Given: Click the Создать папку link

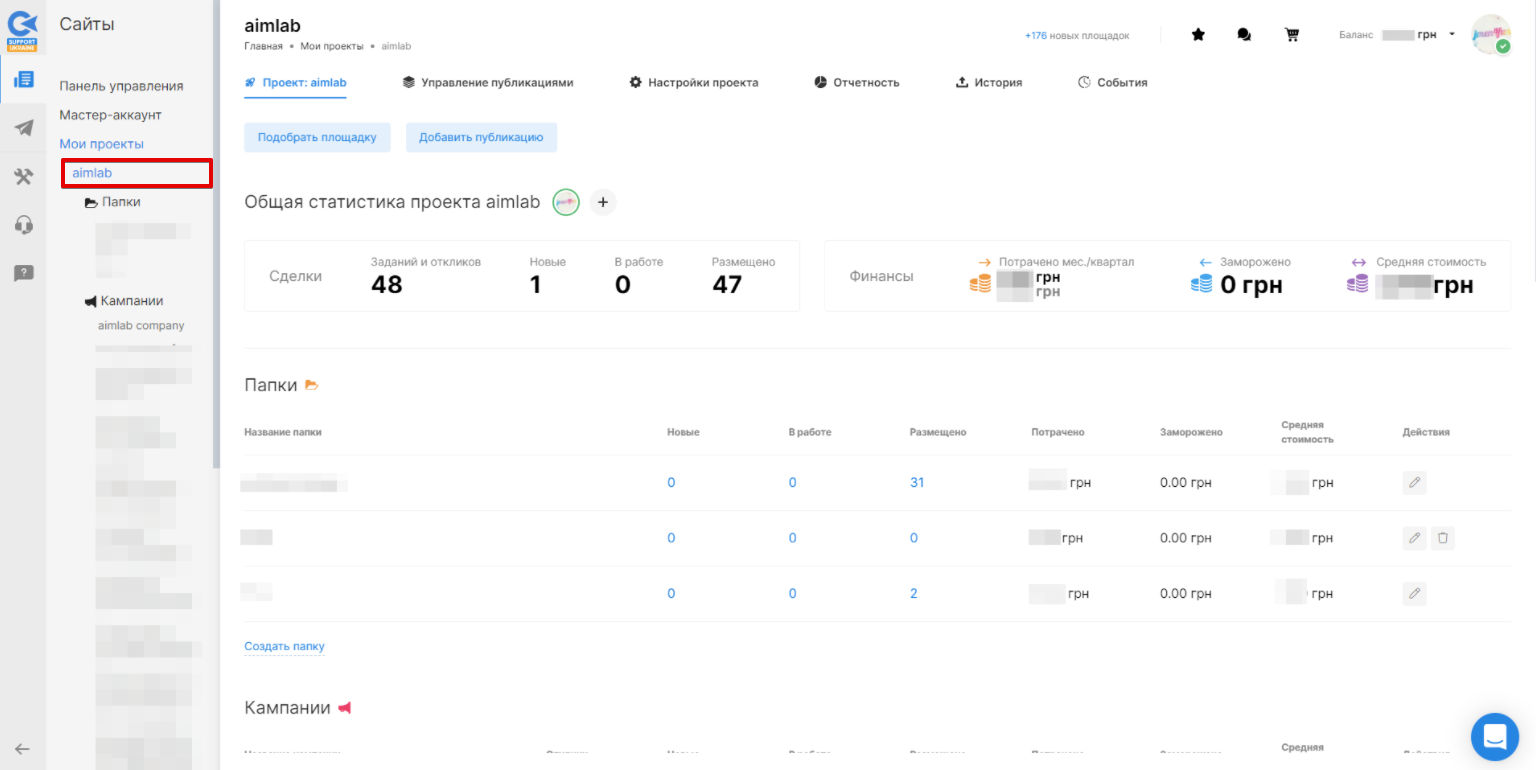Looking at the screenshot, I should pyautogui.click(x=284, y=647).
